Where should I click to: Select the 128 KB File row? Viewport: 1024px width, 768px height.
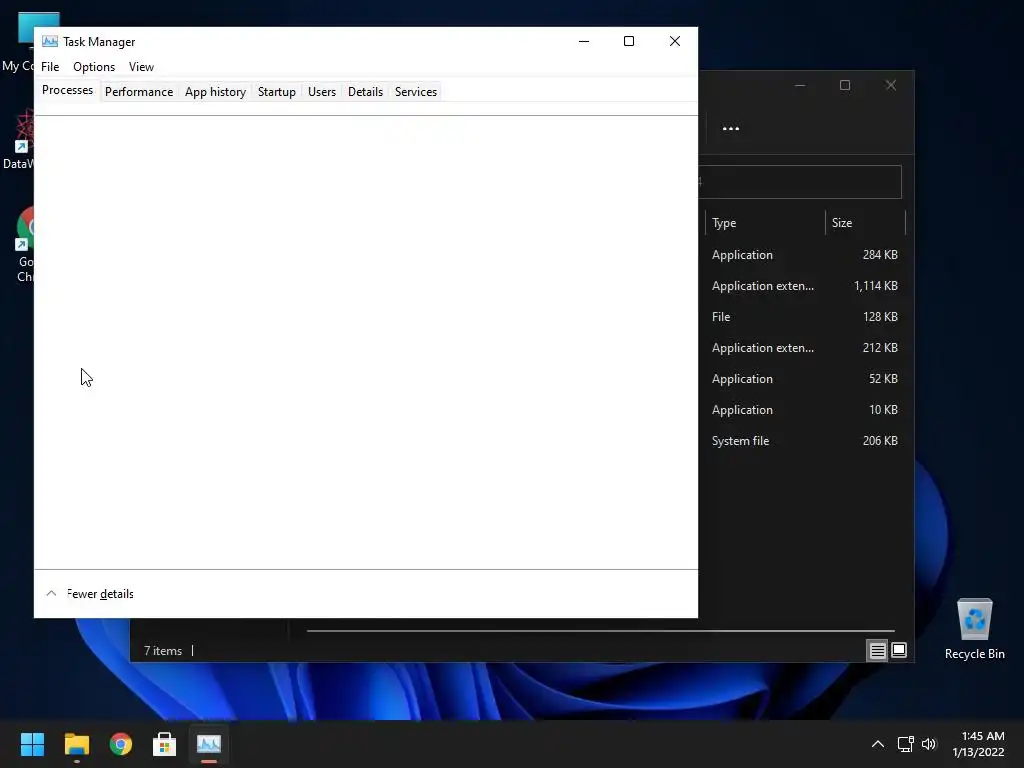coord(805,317)
